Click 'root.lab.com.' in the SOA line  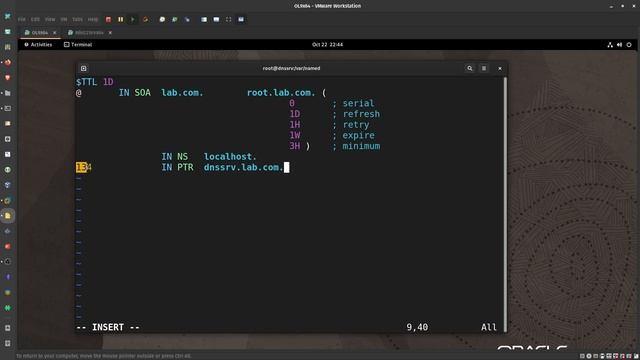pyautogui.click(x=281, y=93)
